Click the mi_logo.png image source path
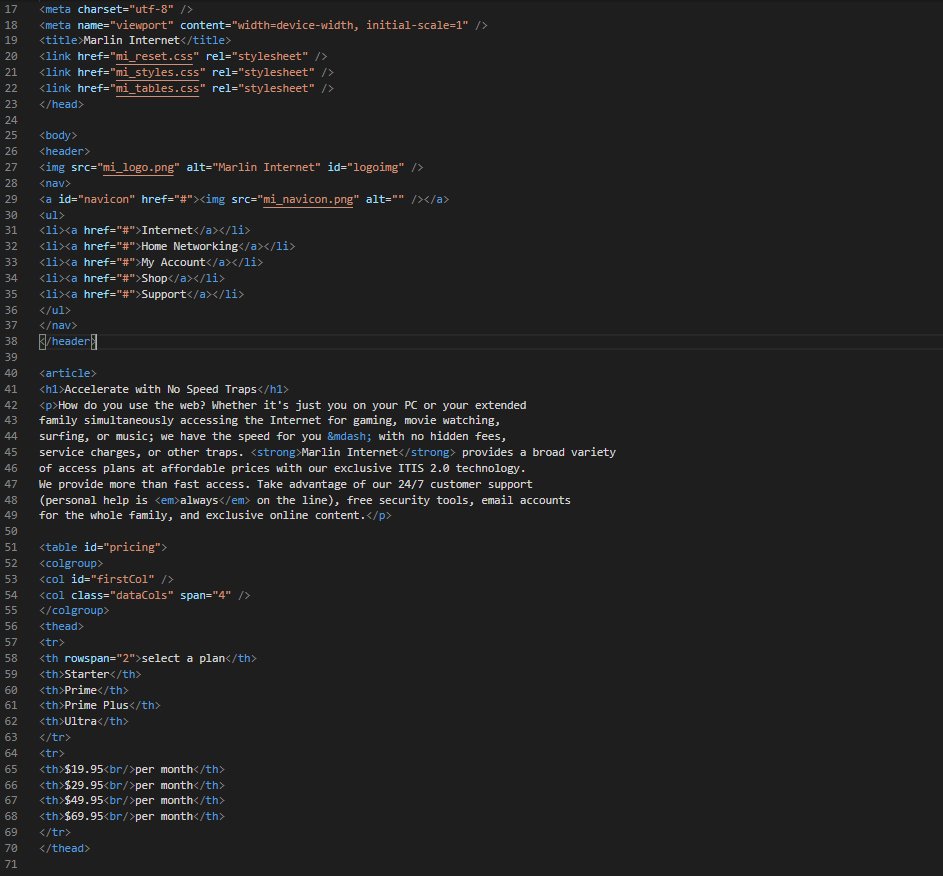Image resolution: width=943 pixels, height=876 pixels. click(139, 167)
